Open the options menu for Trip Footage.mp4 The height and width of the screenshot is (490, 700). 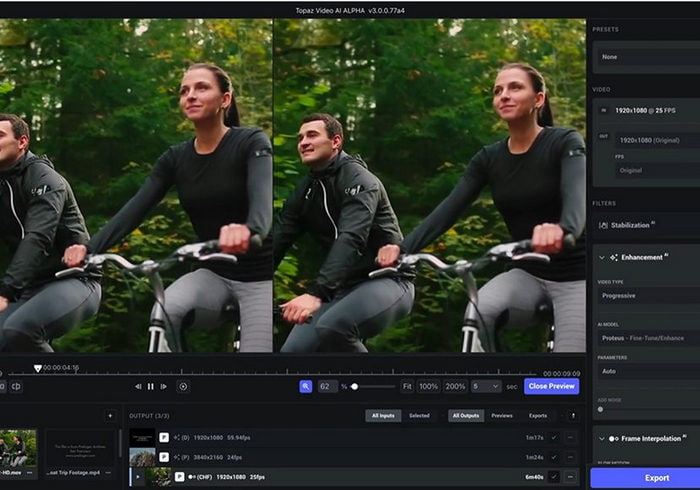pos(108,472)
